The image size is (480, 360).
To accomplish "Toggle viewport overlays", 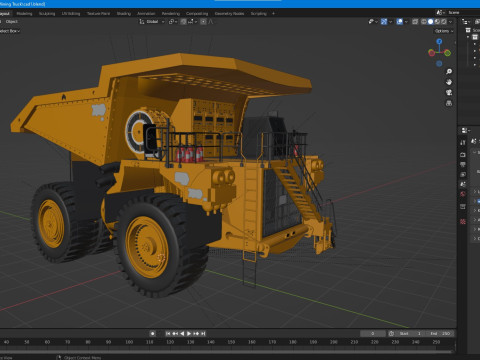I will pyautogui.click(x=399, y=22).
